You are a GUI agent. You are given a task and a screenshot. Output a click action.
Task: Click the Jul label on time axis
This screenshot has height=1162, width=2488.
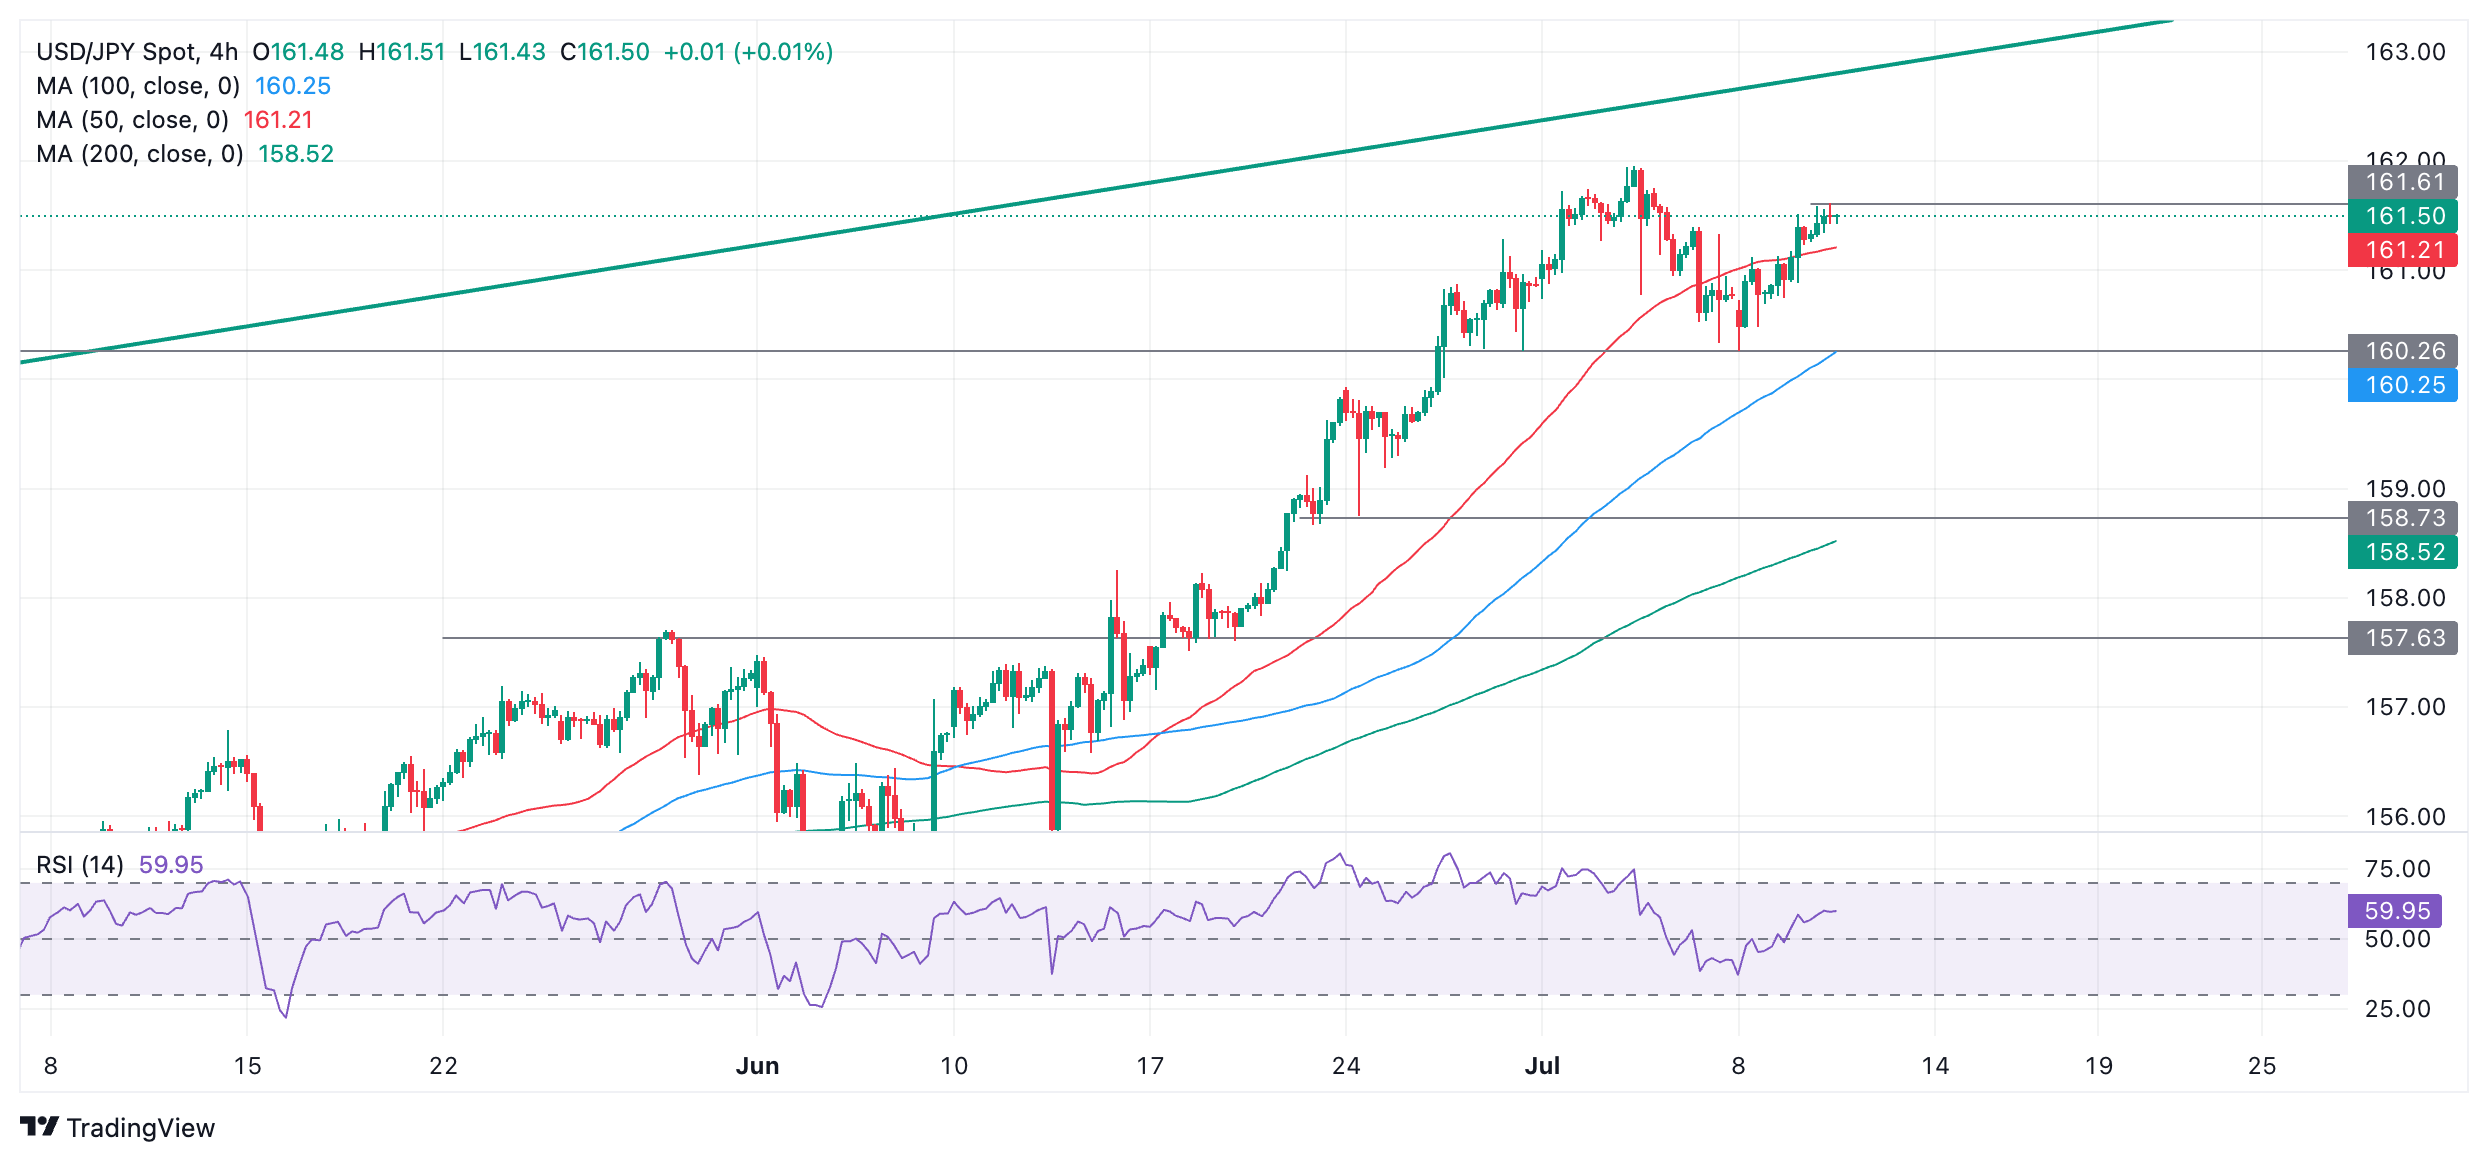[x=1542, y=1066]
